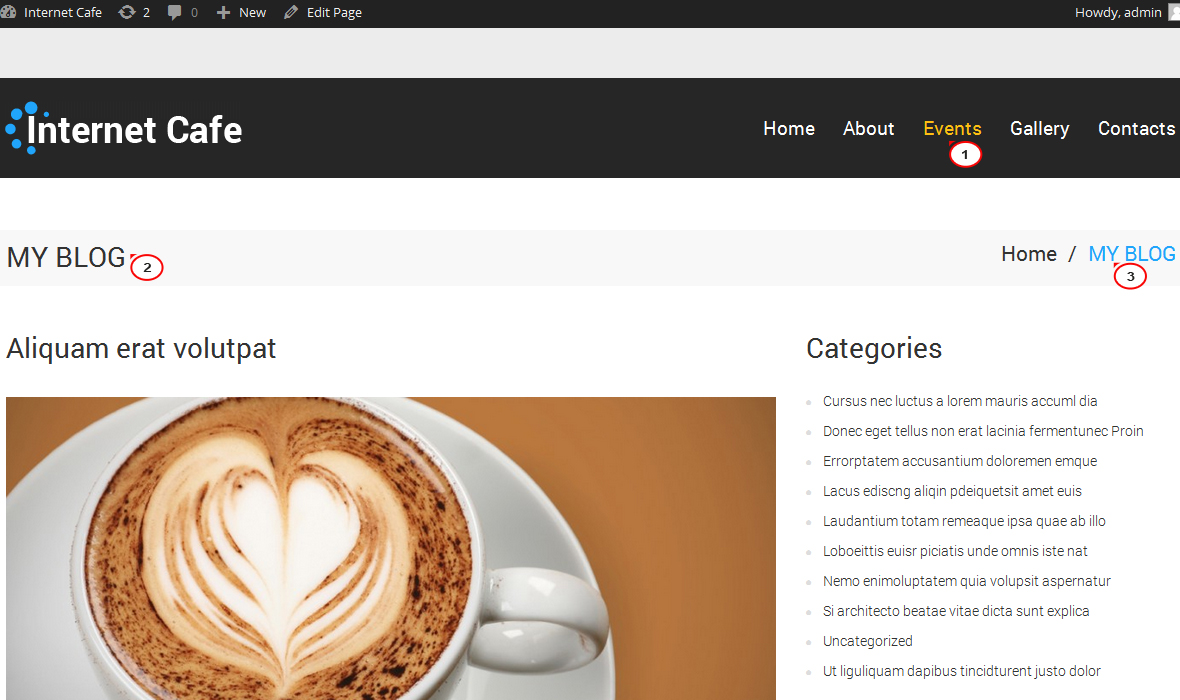Open the New content menu
Viewport: 1180px width, 700px height.
point(242,12)
